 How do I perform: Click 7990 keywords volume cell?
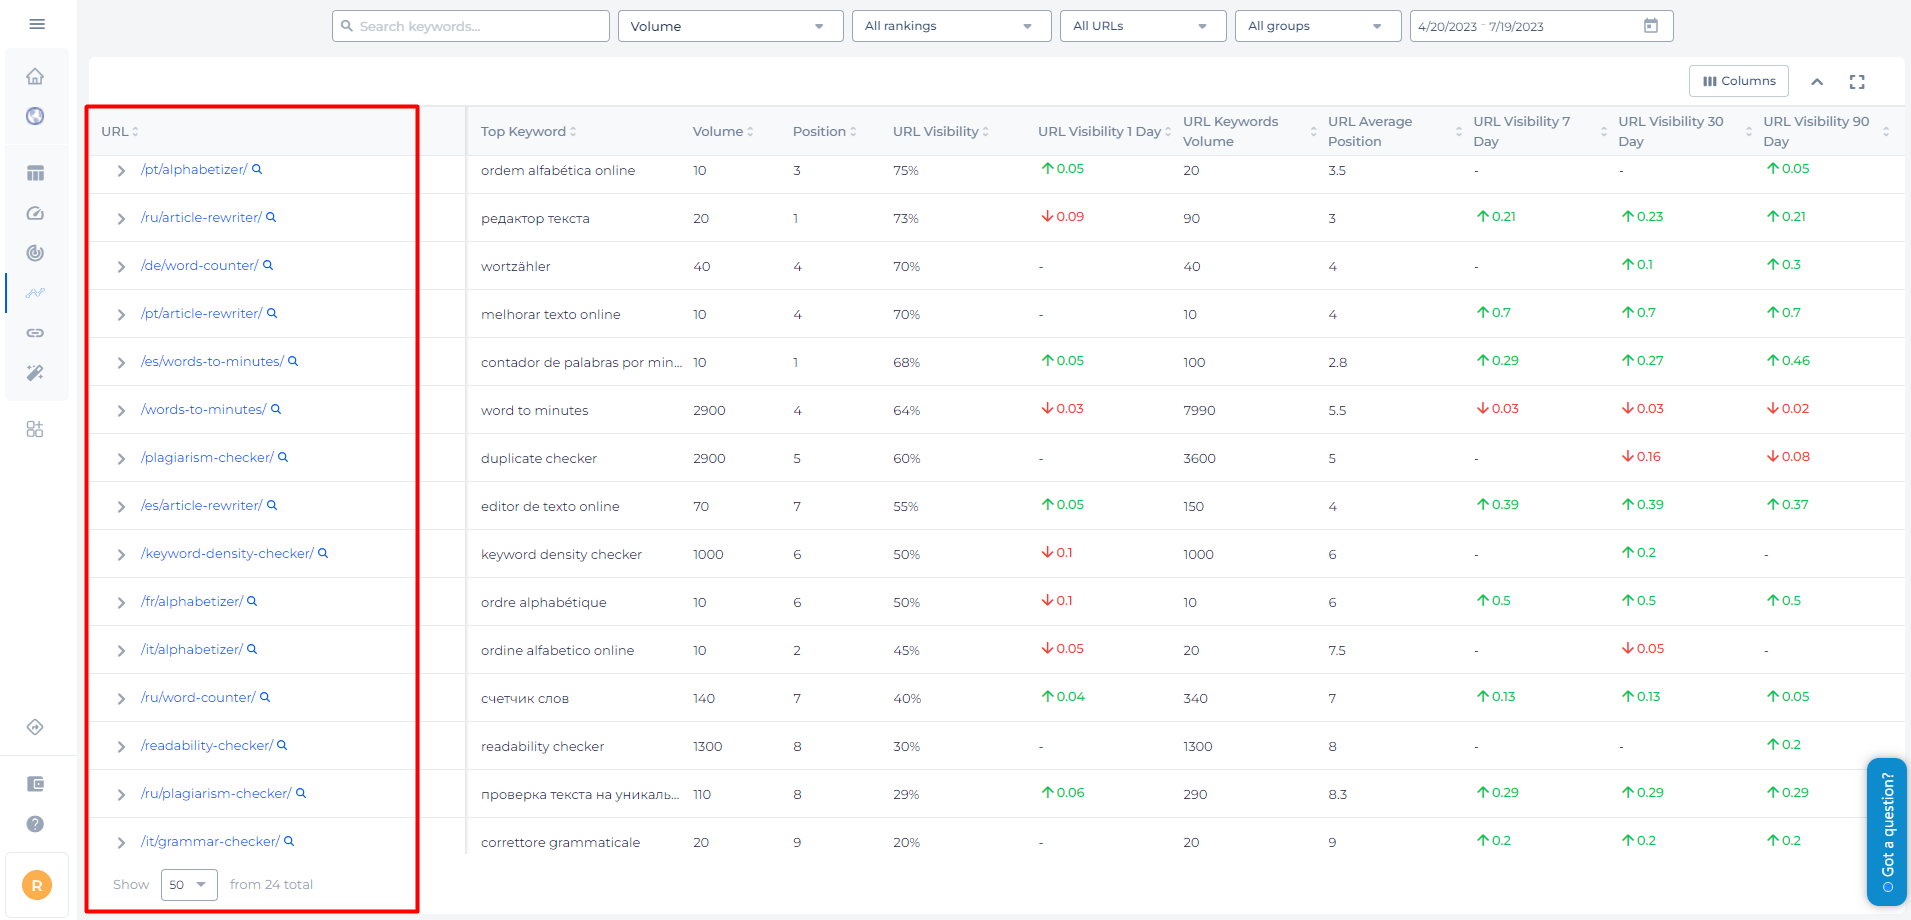[x=1199, y=410]
